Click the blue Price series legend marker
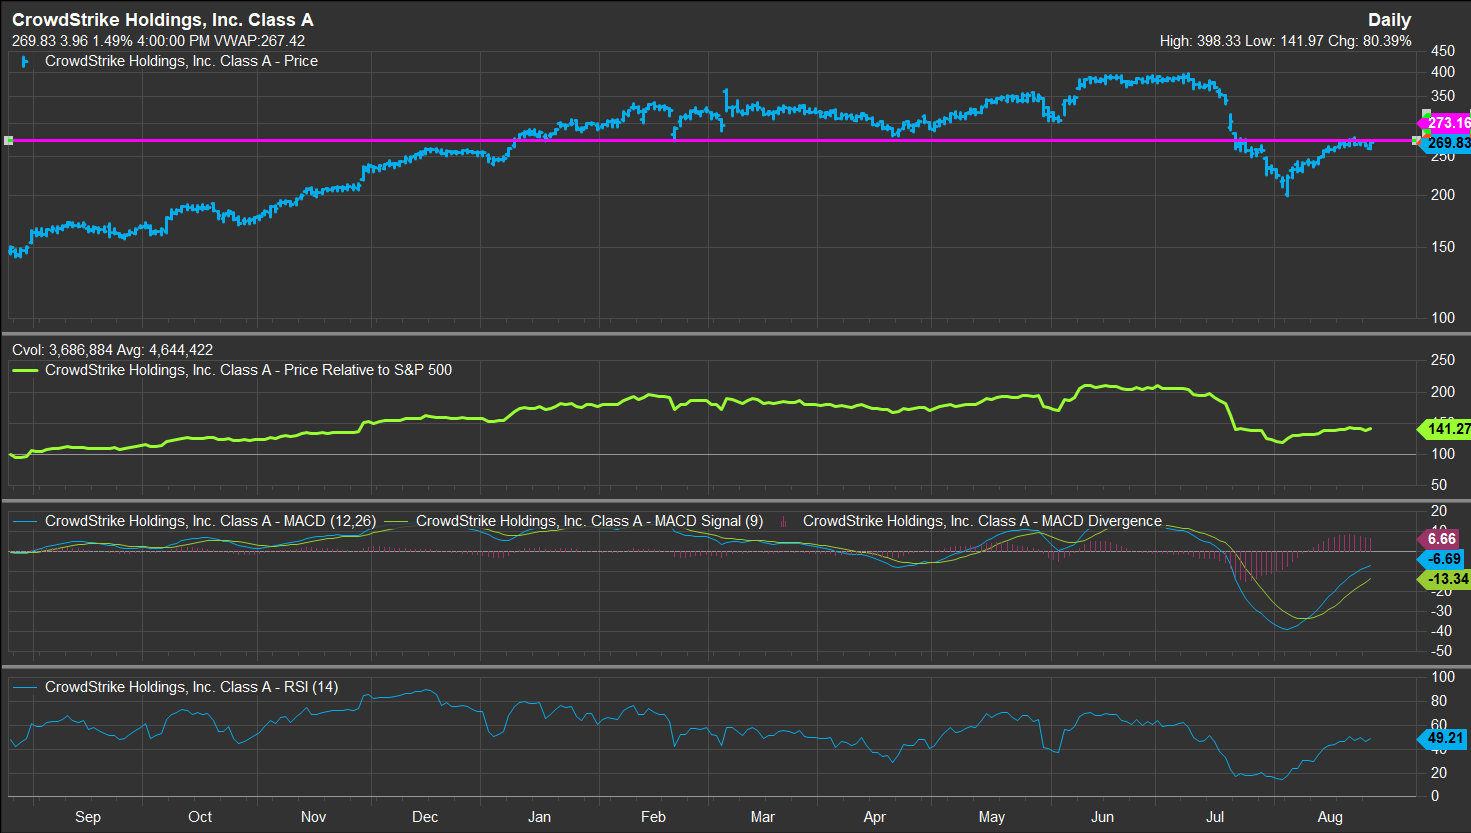Viewport: 1471px width, 833px height. (25, 61)
